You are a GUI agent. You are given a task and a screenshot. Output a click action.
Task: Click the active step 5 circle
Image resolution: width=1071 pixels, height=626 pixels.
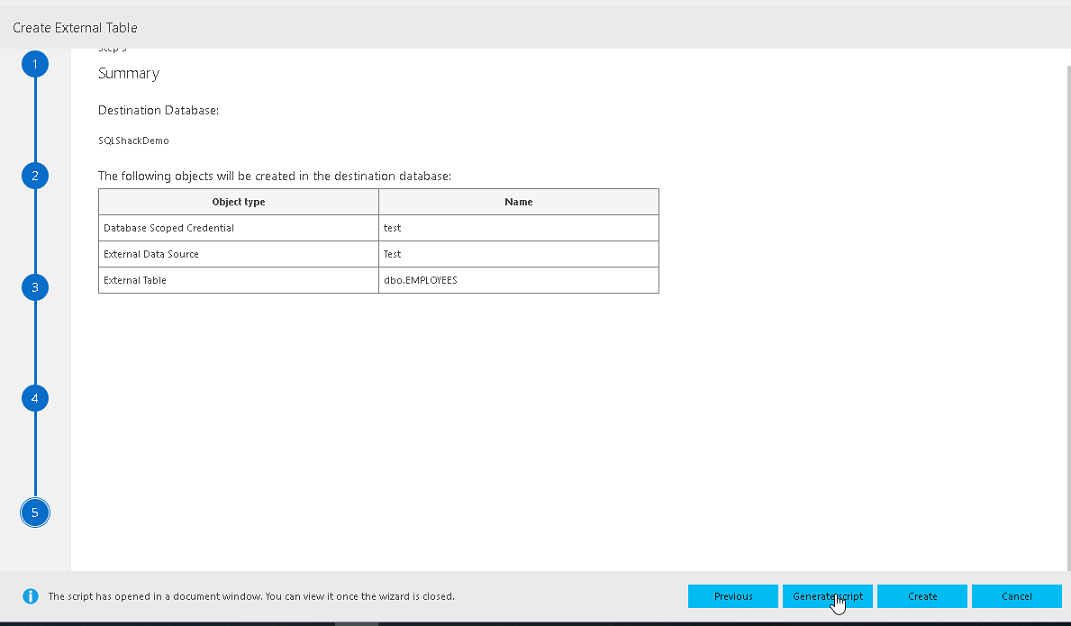click(x=35, y=513)
